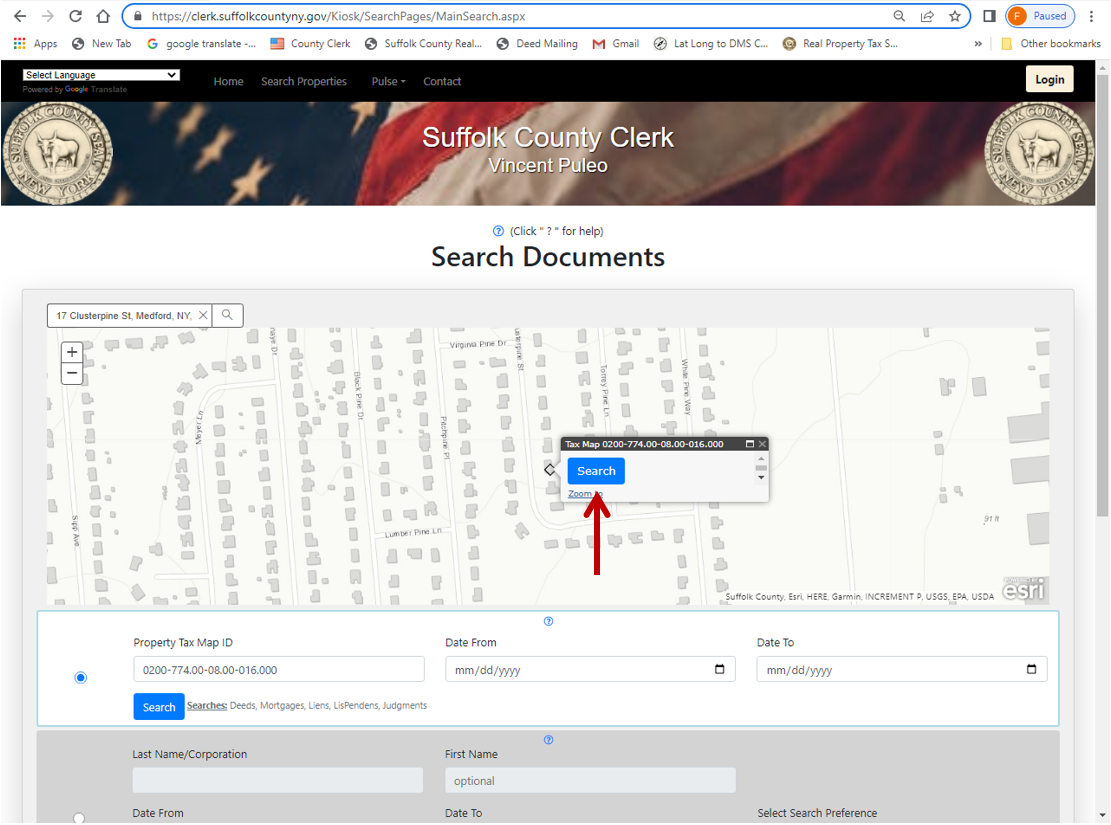Clear the map address with the X icon
Image resolution: width=1111 pixels, height=825 pixels.
click(203, 315)
